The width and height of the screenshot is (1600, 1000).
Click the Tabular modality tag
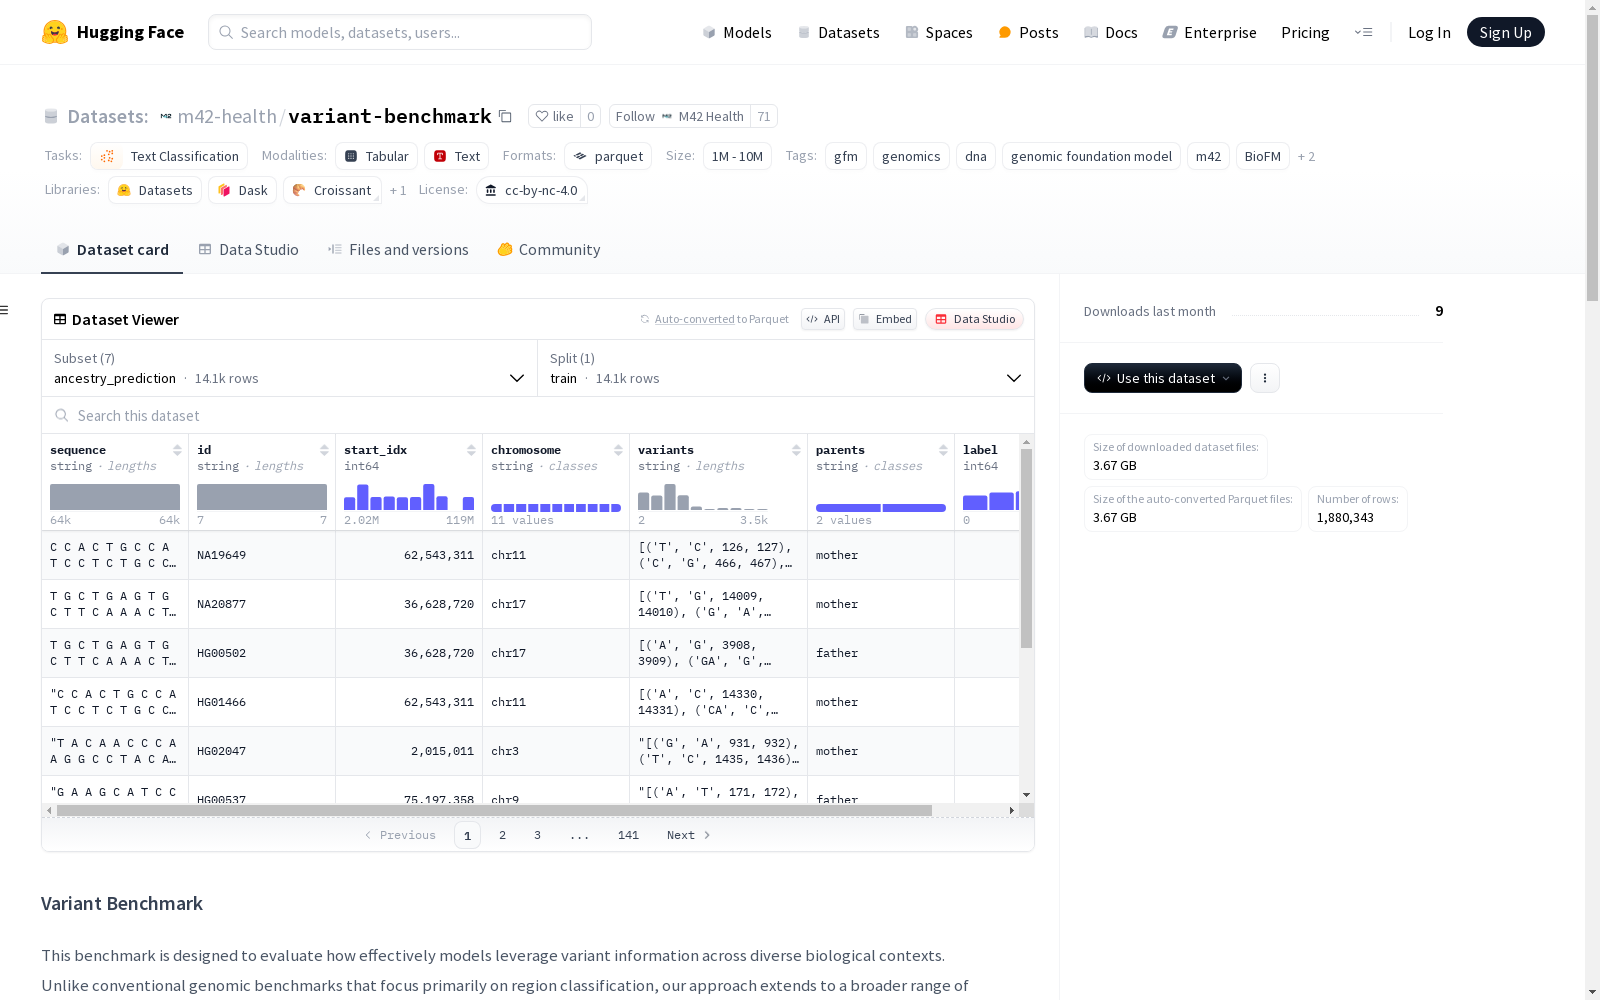pyautogui.click(x=376, y=156)
